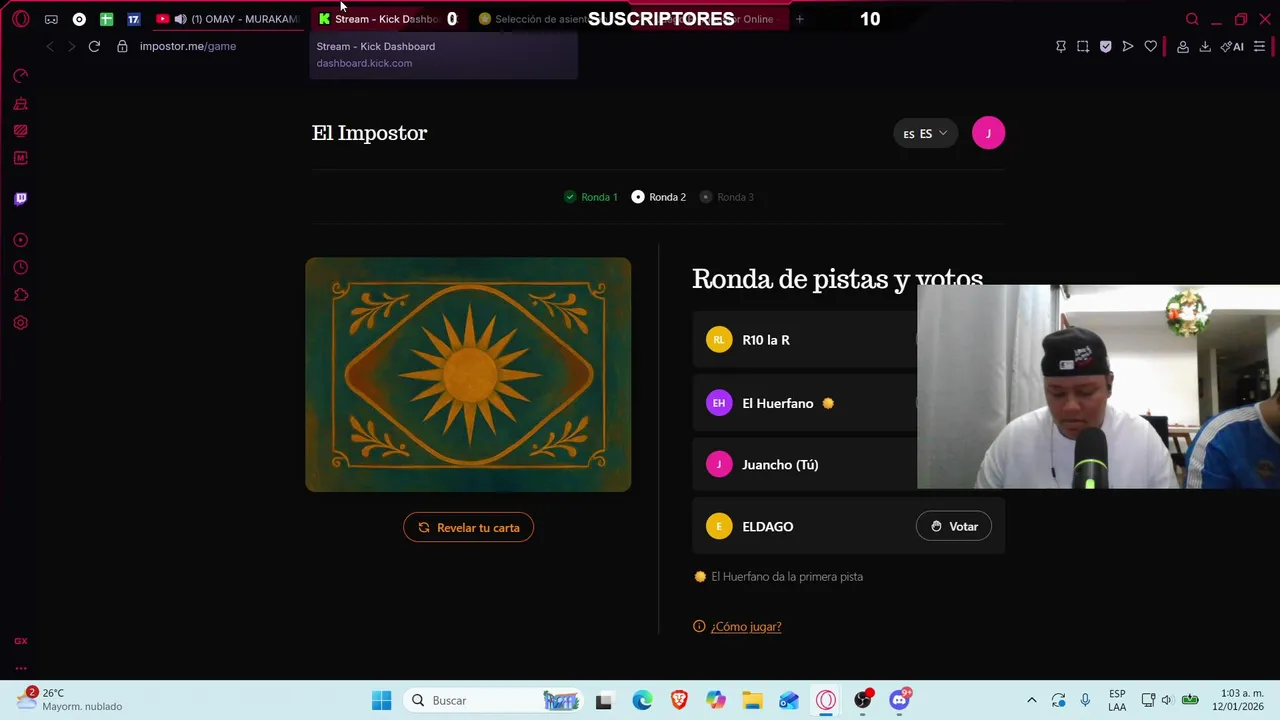Switch to the pinned blue 17 tab

coord(133,19)
